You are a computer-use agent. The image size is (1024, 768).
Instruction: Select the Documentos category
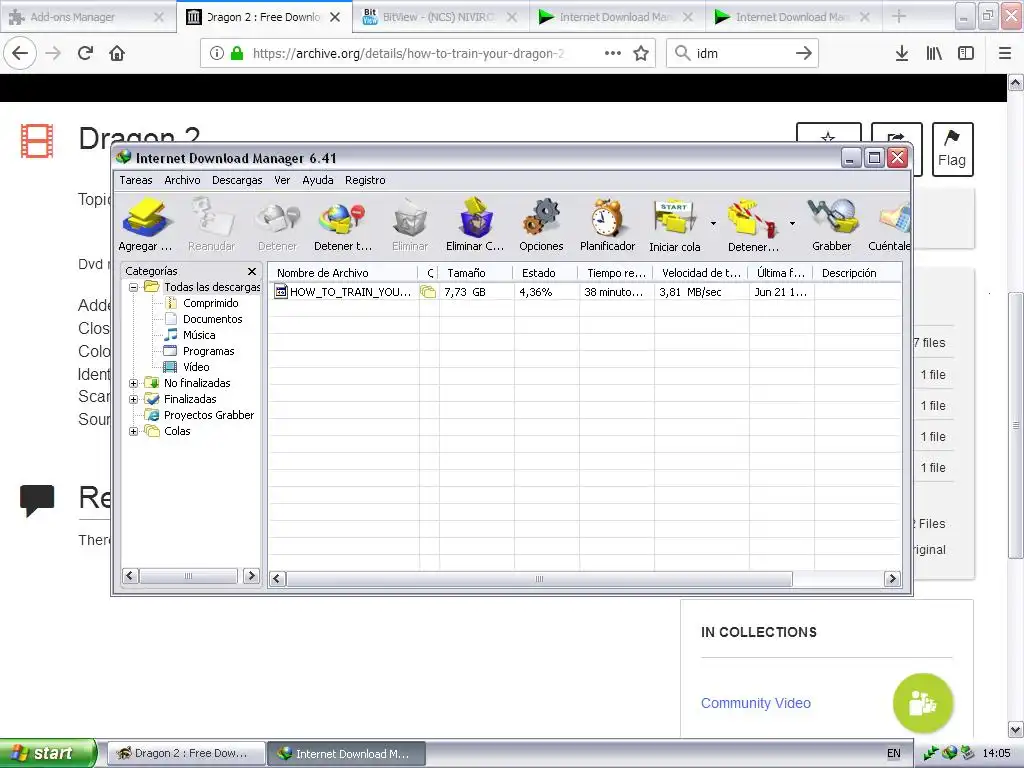[212, 319]
